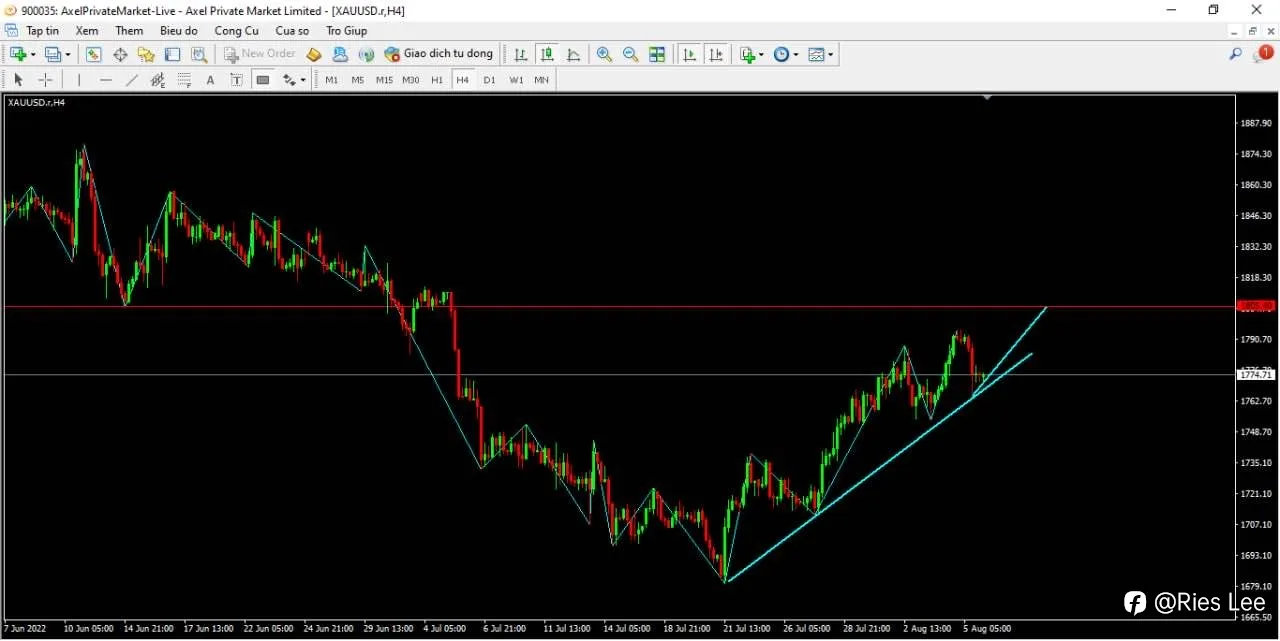Open the Cong Cu menu
The height and width of the screenshot is (641, 1280).
click(236, 31)
